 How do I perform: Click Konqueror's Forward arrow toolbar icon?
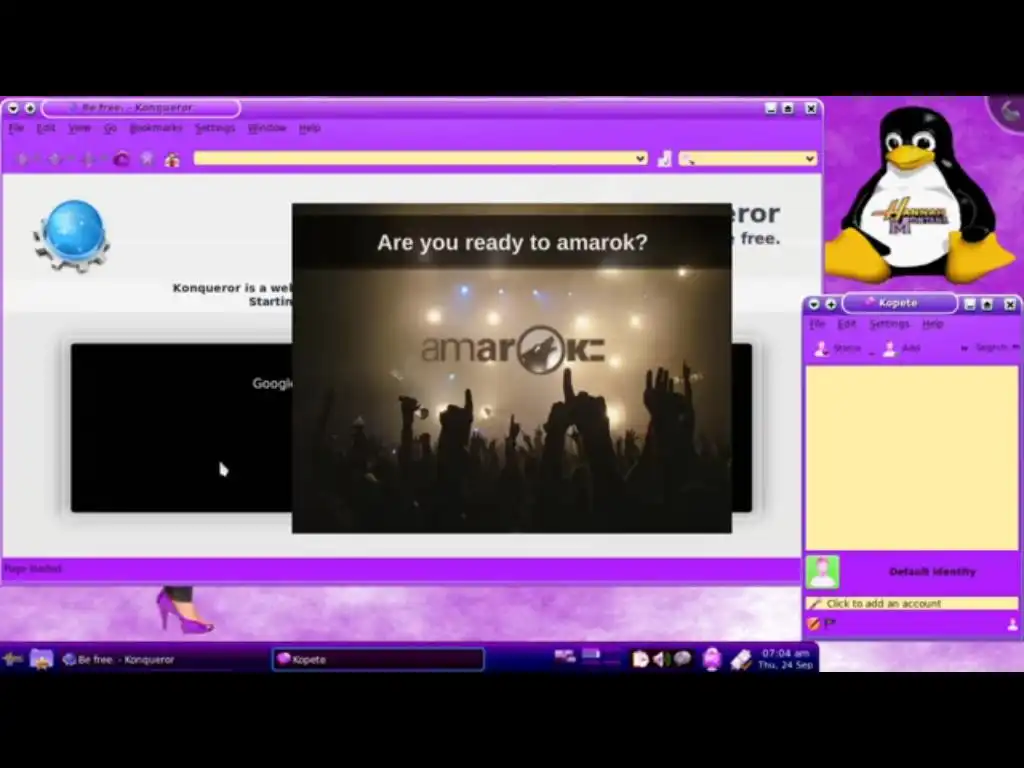coord(55,159)
